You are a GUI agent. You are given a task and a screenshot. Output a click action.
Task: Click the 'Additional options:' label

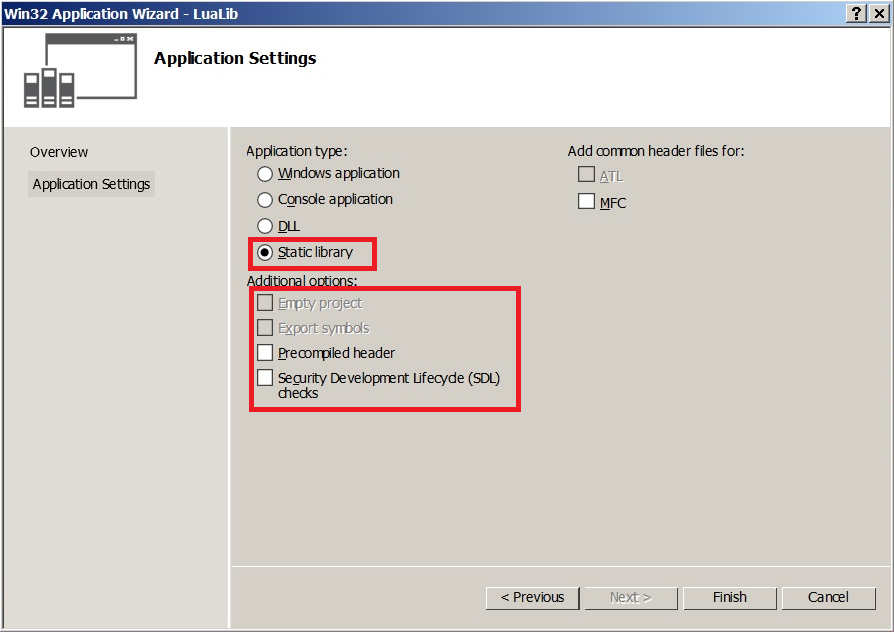[302, 281]
